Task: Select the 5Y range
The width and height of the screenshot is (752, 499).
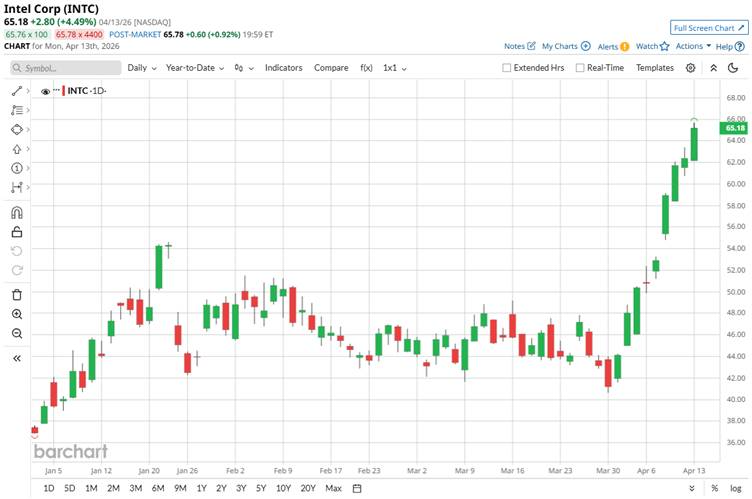Action: [260, 488]
